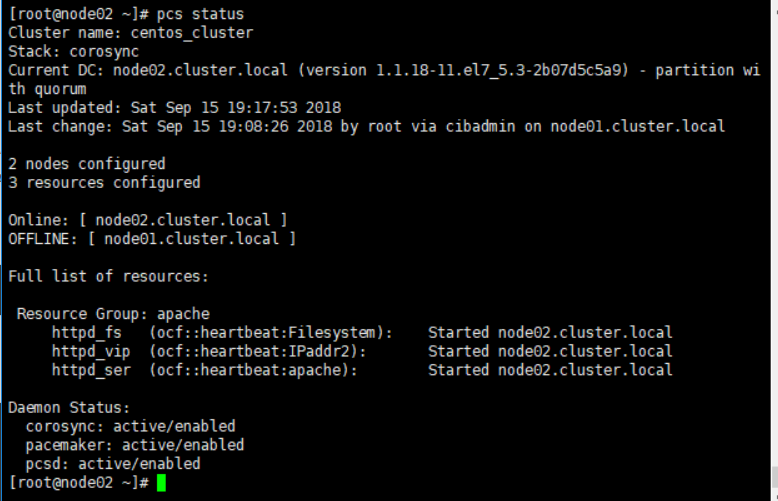Click the scrollbar thumb at right edge
778x501 pixels.
tap(775, 477)
